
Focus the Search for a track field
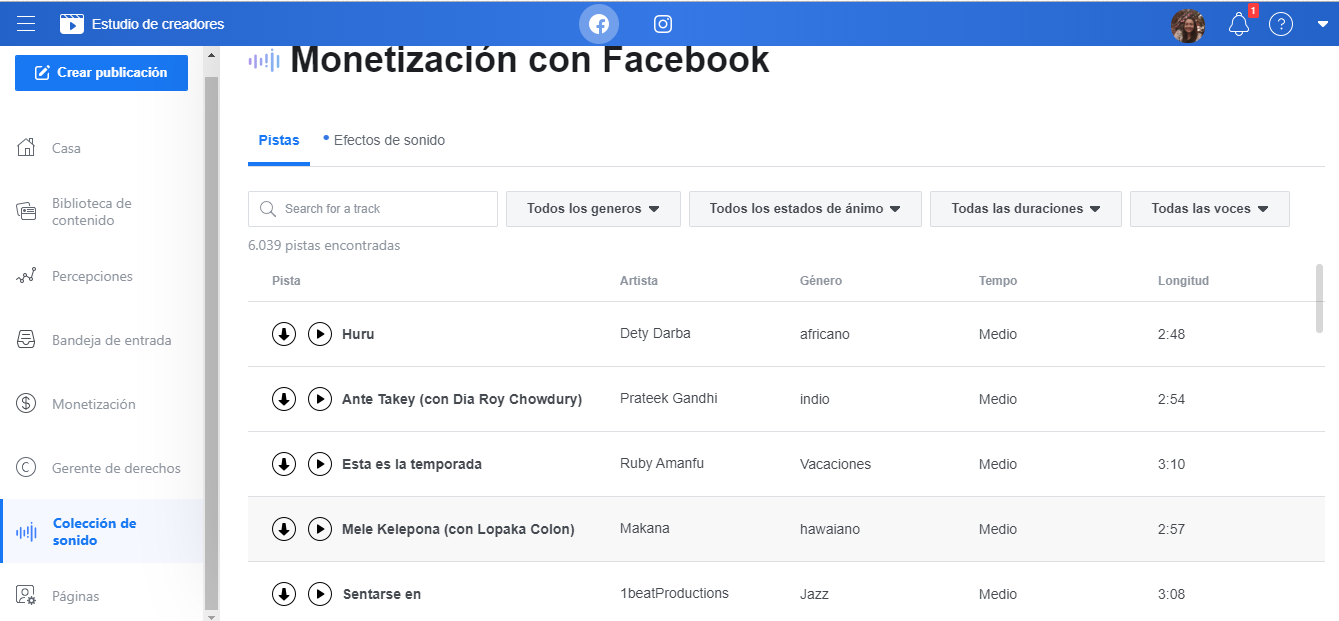pos(373,209)
